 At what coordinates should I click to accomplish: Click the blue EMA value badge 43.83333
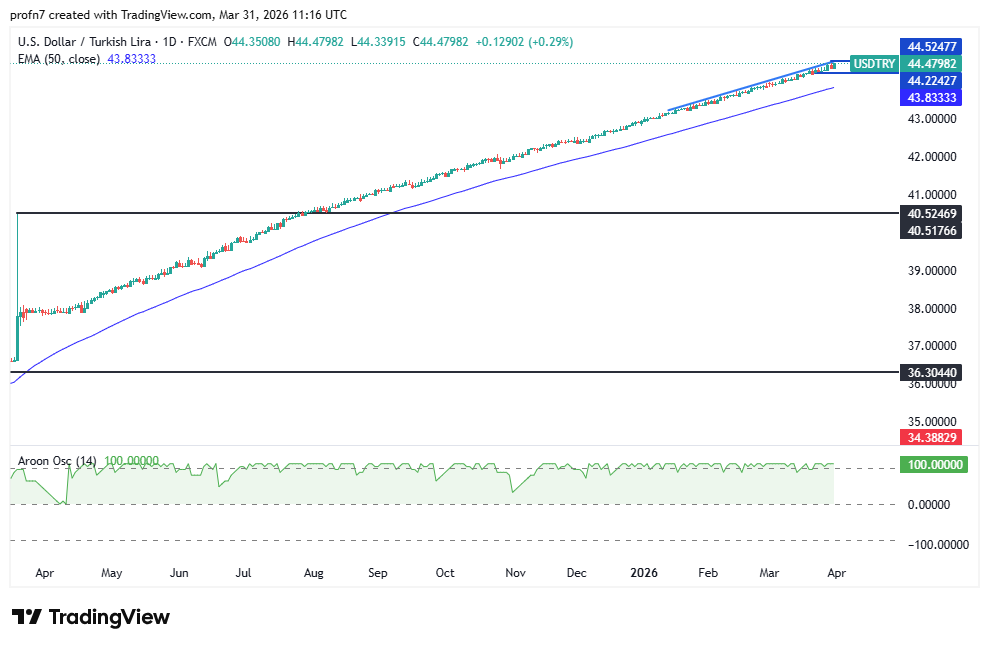tap(933, 97)
